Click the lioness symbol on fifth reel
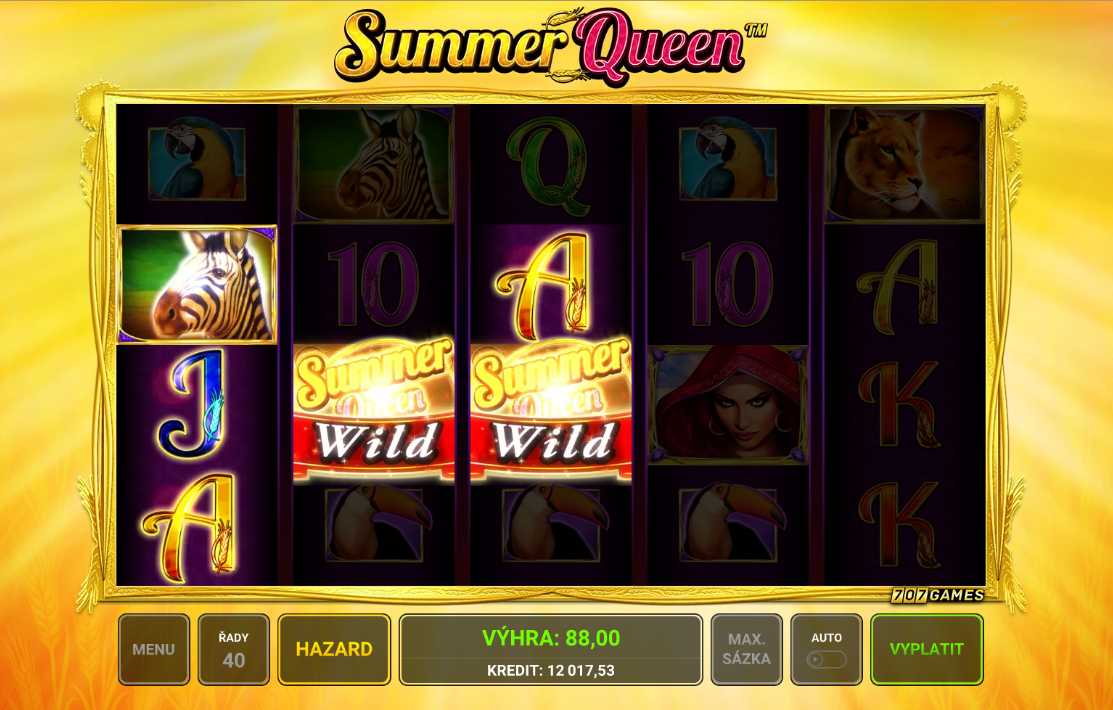The image size is (1113, 710). (x=905, y=164)
